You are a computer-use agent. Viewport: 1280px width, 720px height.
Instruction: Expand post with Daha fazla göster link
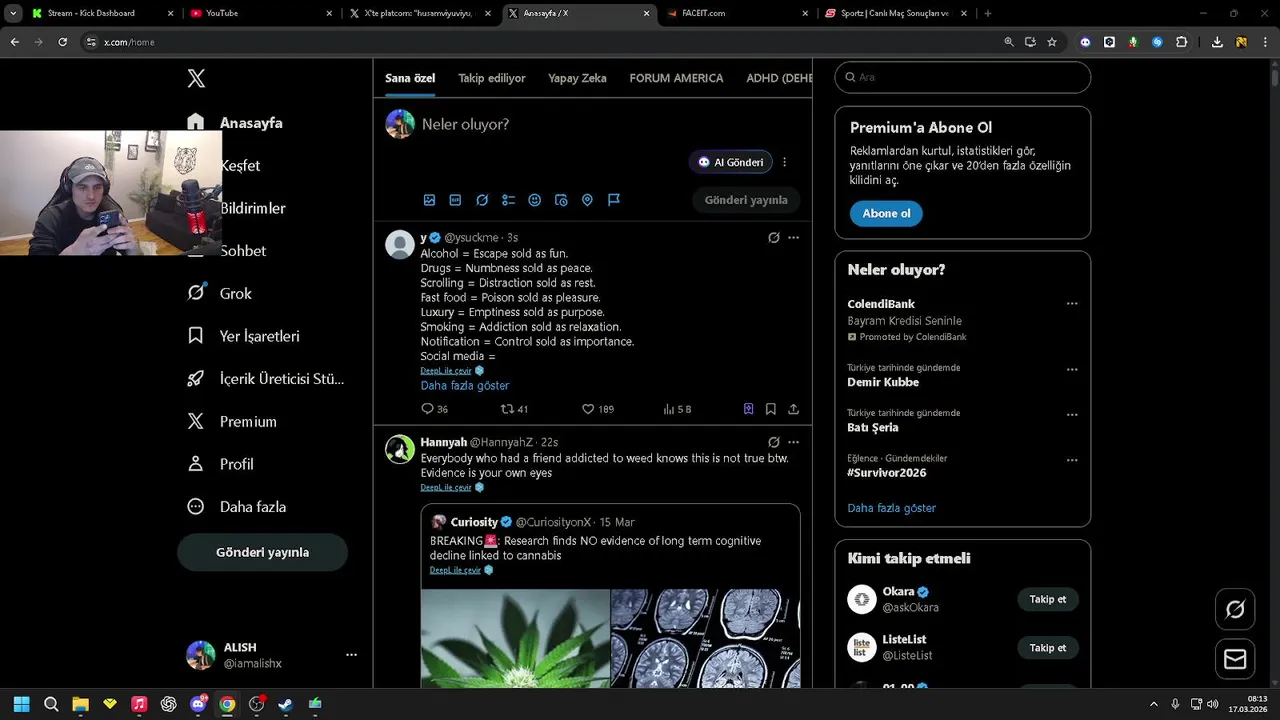point(465,385)
